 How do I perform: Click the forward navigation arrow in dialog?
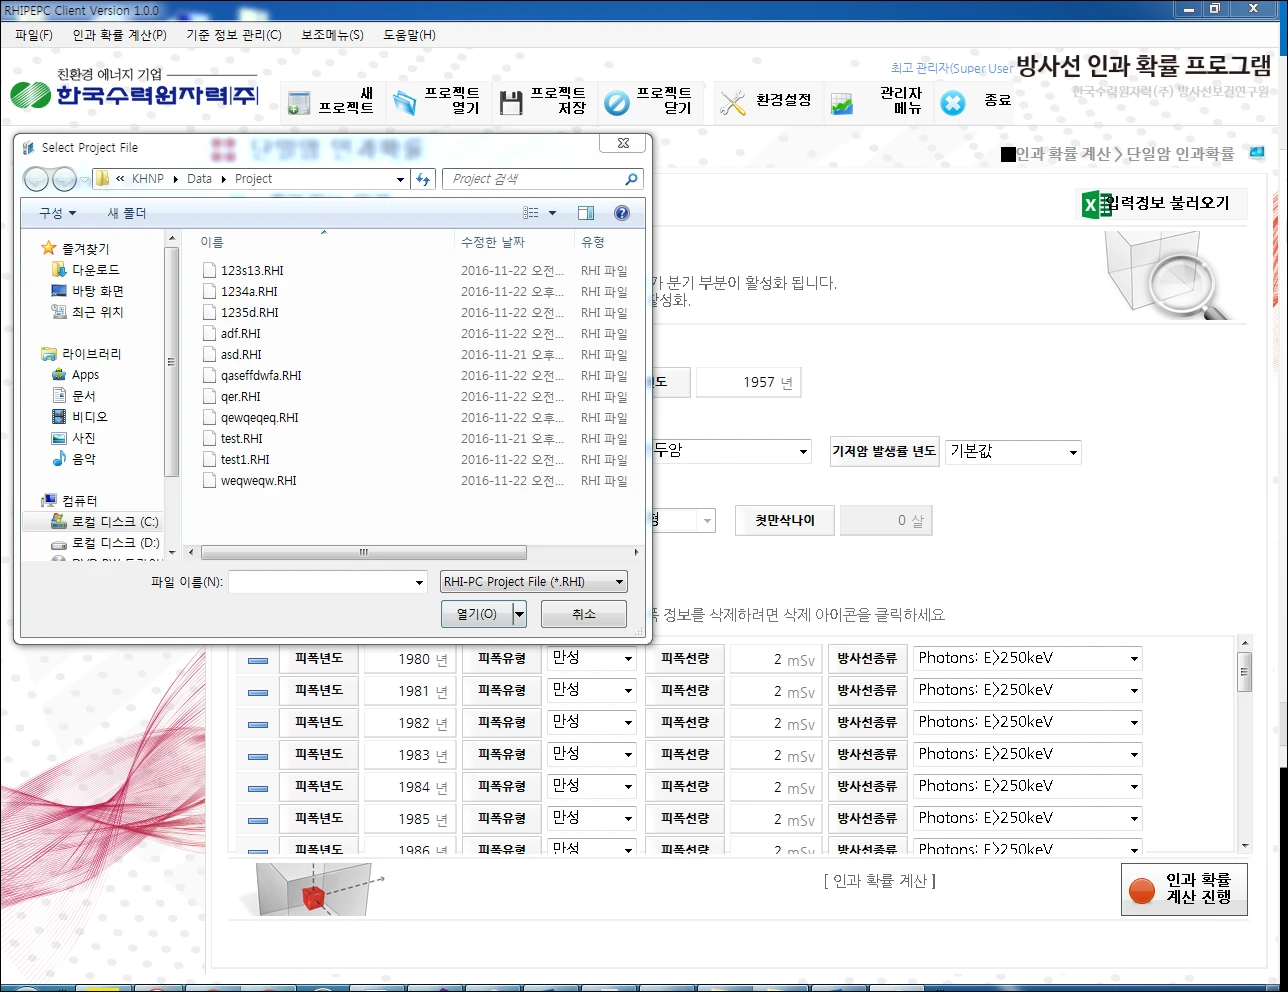(64, 179)
